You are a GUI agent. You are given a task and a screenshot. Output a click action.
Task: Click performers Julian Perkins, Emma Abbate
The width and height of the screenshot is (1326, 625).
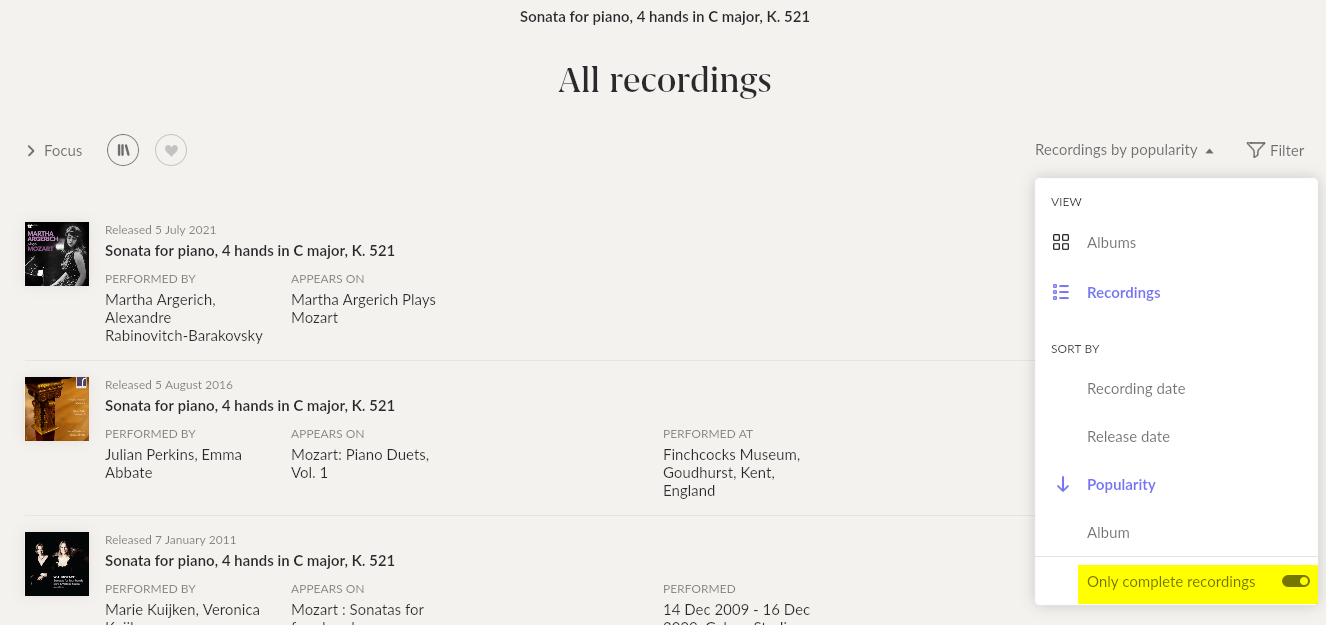173,463
